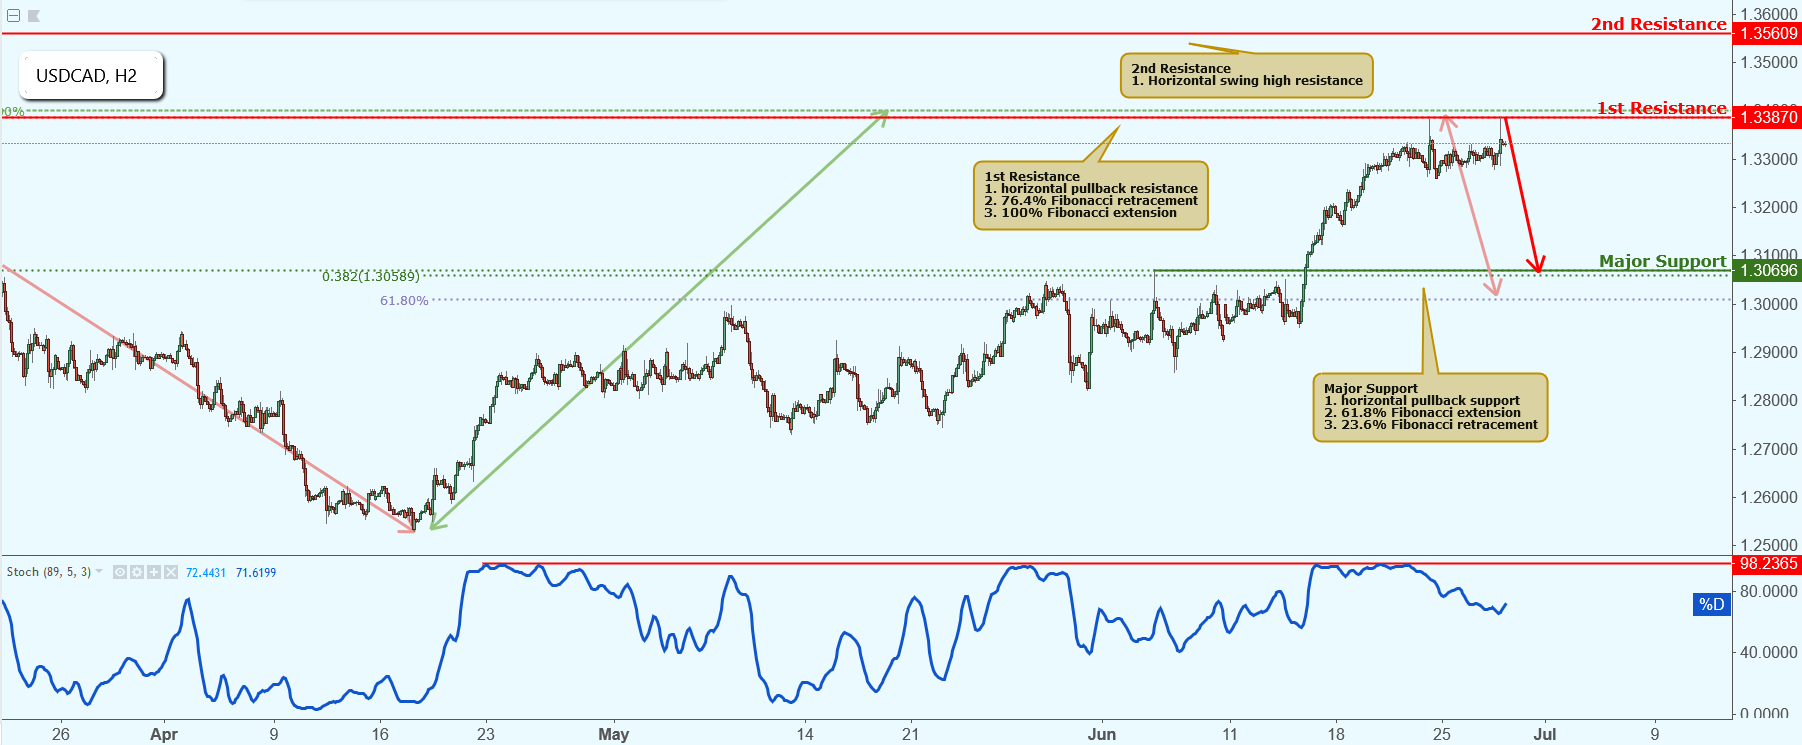Select the 2nd Resistance callout box
This screenshot has height=745, width=1802.
tap(1246, 75)
